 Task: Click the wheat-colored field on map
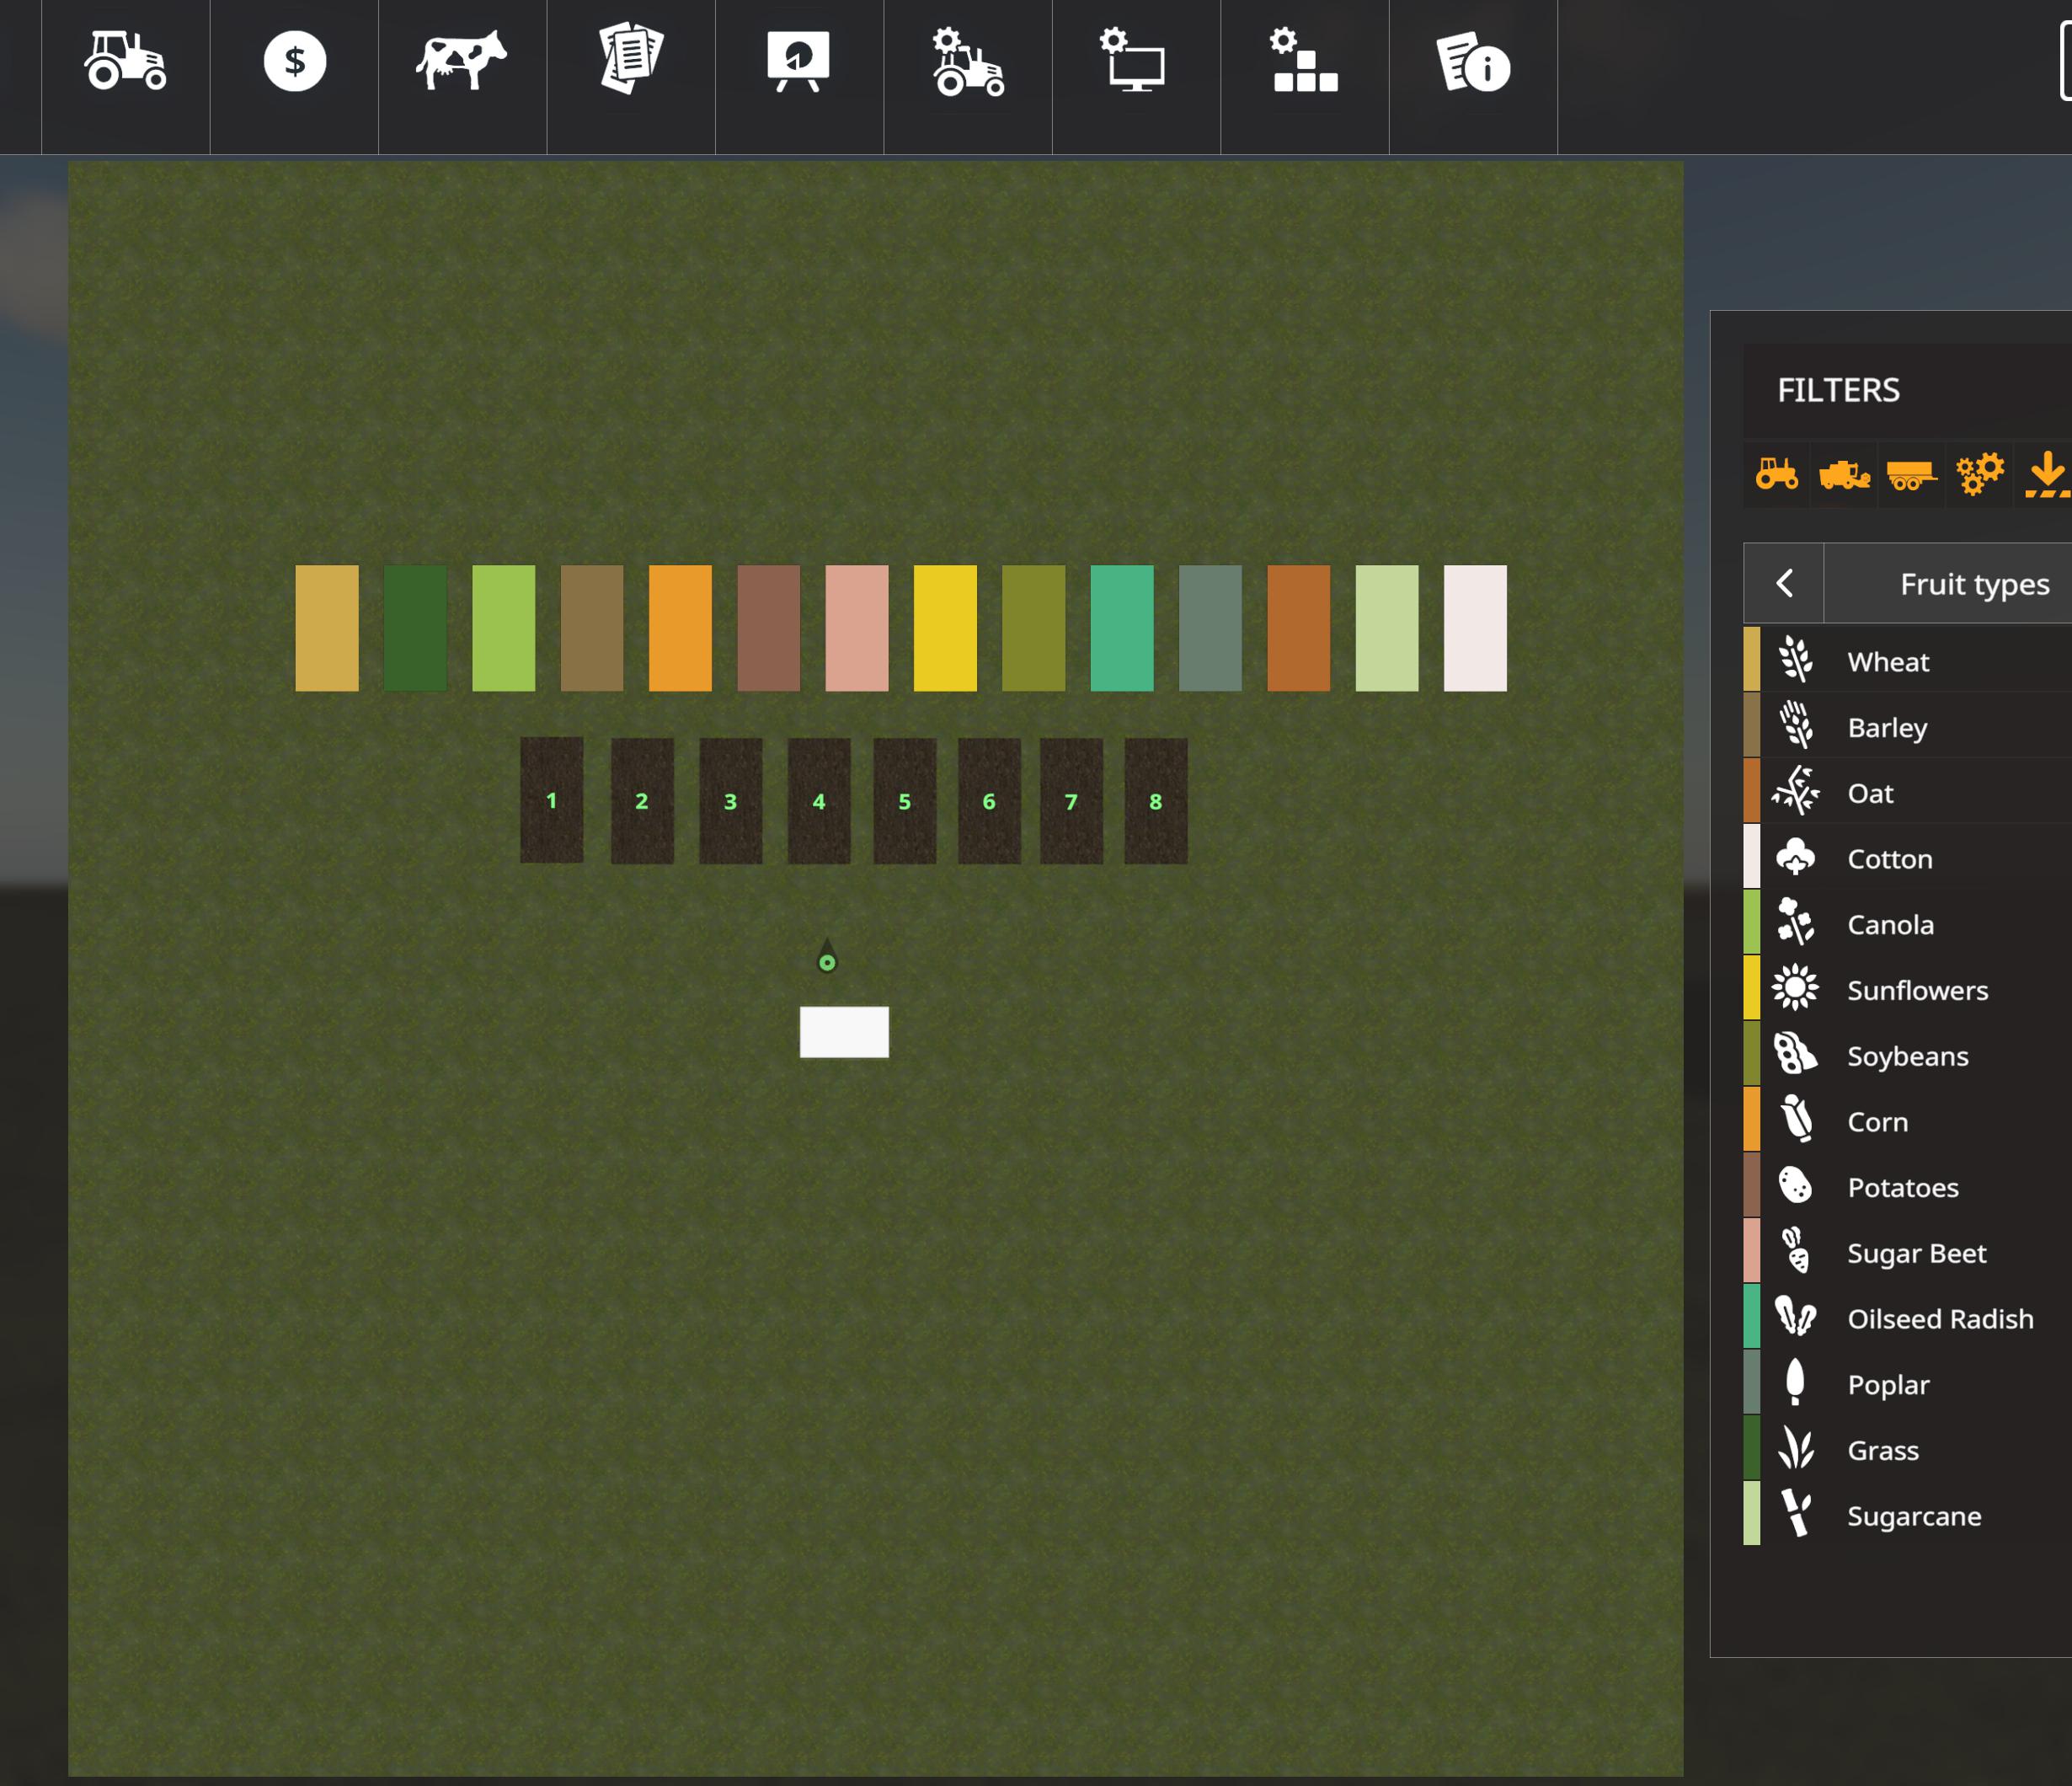[x=327, y=628]
